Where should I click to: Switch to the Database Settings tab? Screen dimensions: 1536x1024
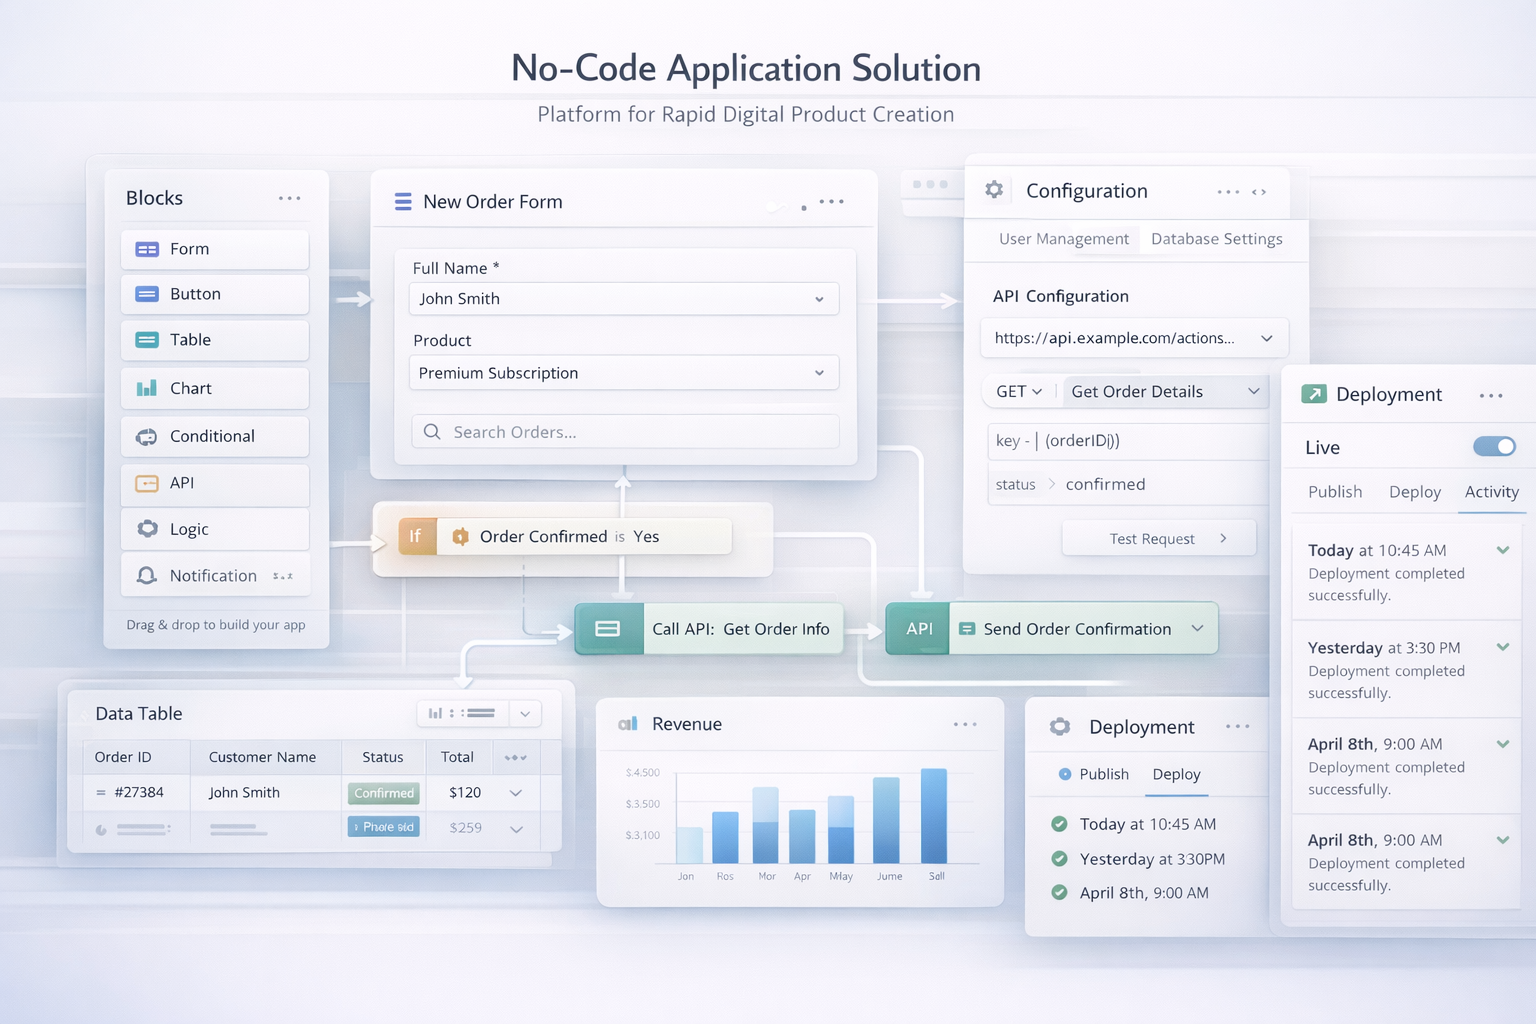coord(1216,239)
